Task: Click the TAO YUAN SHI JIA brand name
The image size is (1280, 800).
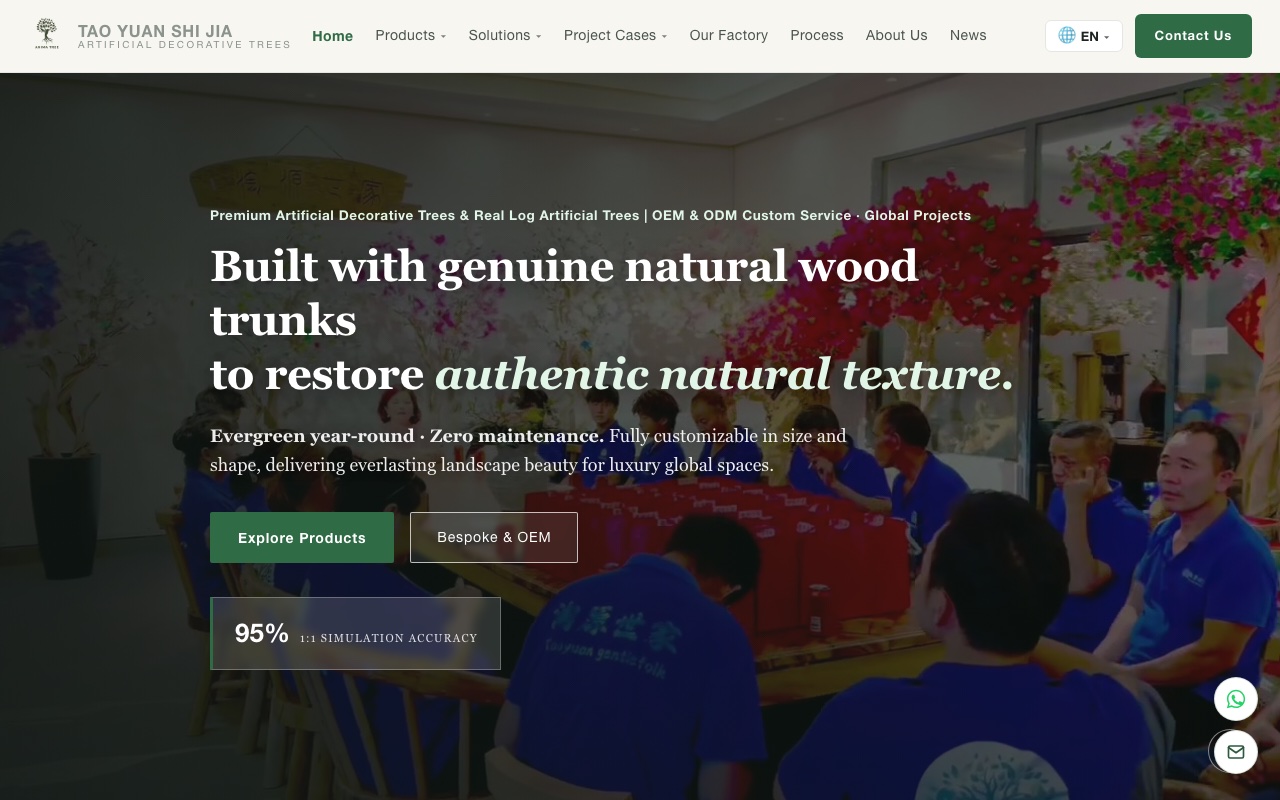Action: click(155, 31)
